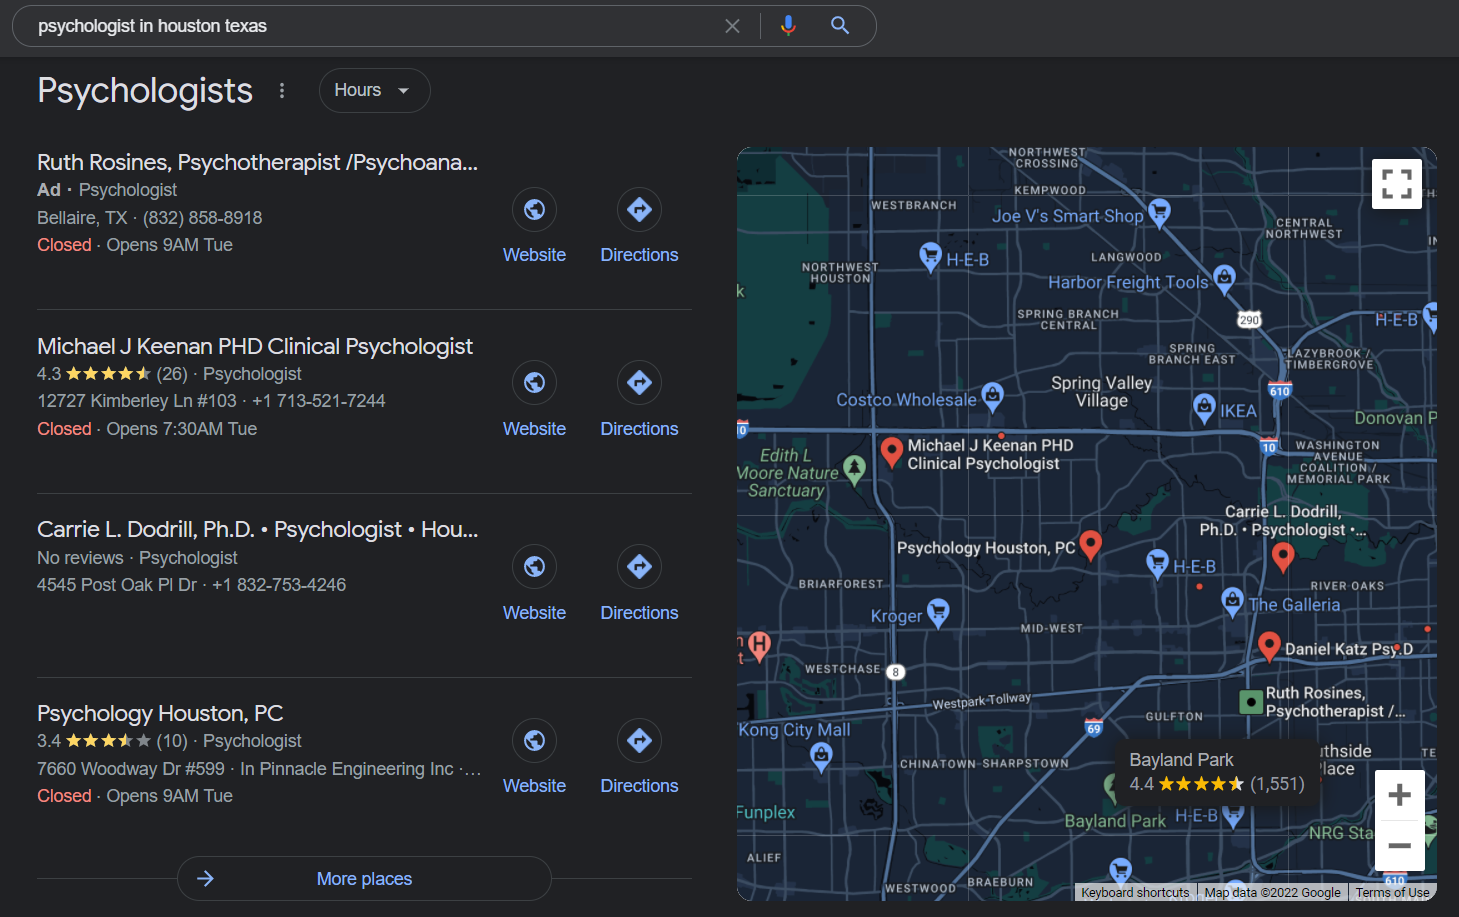This screenshot has width=1459, height=917.
Task: Click Ruth Rosines green ad marker on map
Action: point(1250,702)
